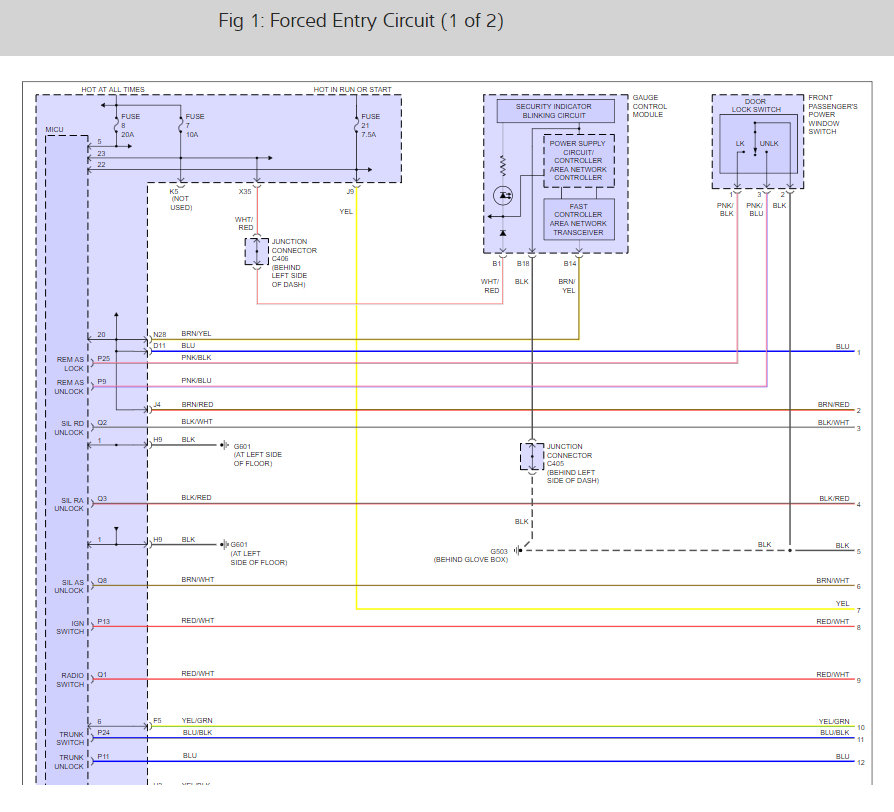
Task: Select the Fuse 21 7.5A symbol
Action: pyautogui.click(x=356, y=124)
